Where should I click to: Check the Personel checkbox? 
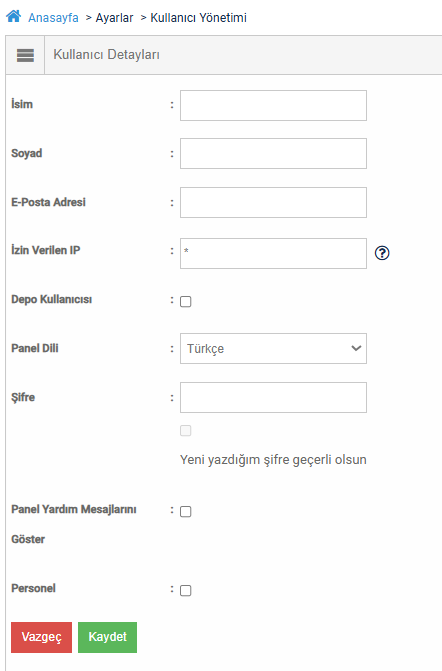pyautogui.click(x=186, y=591)
